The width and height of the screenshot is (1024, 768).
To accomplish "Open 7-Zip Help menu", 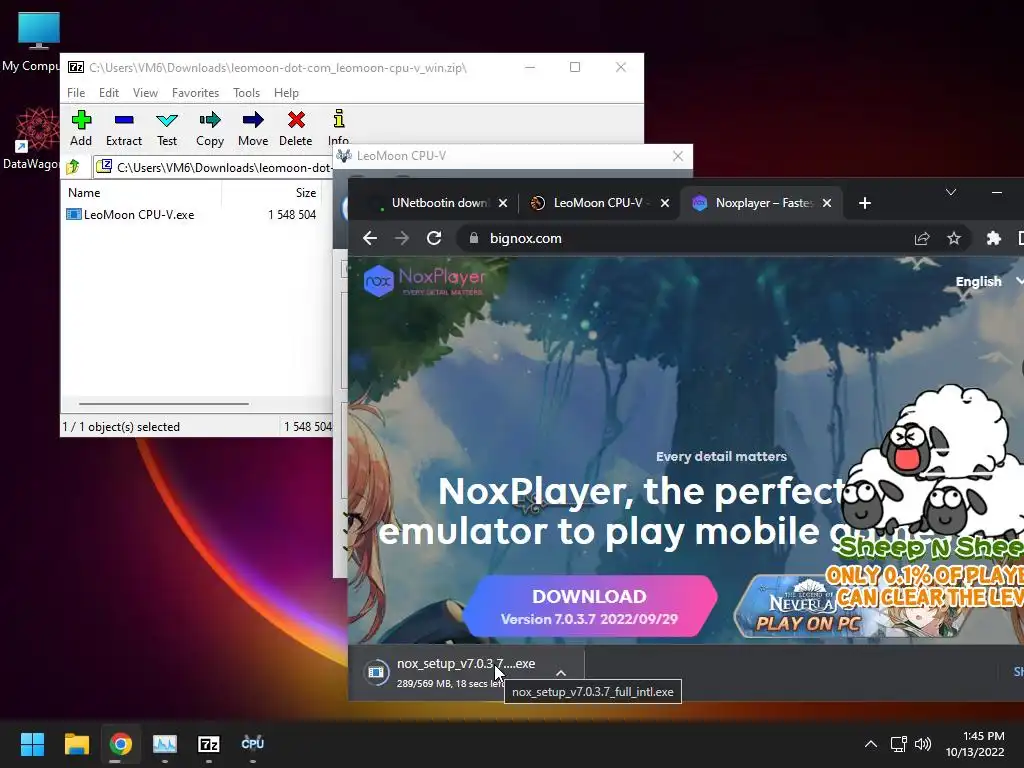I will click(286, 93).
